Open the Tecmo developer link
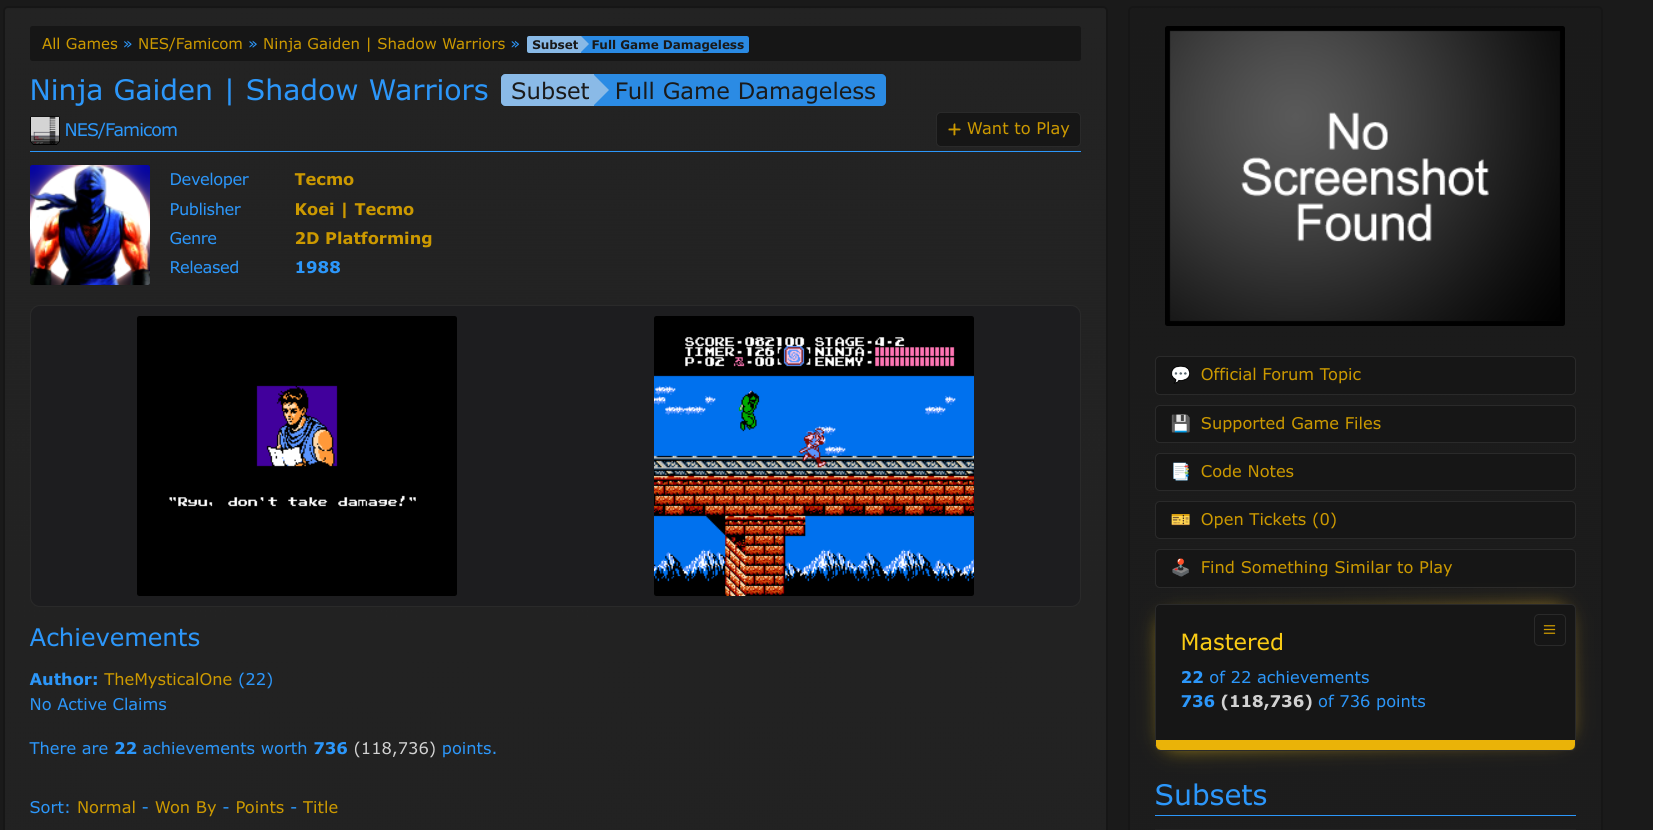Image resolution: width=1653 pixels, height=830 pixels. [x=324, y=179]
